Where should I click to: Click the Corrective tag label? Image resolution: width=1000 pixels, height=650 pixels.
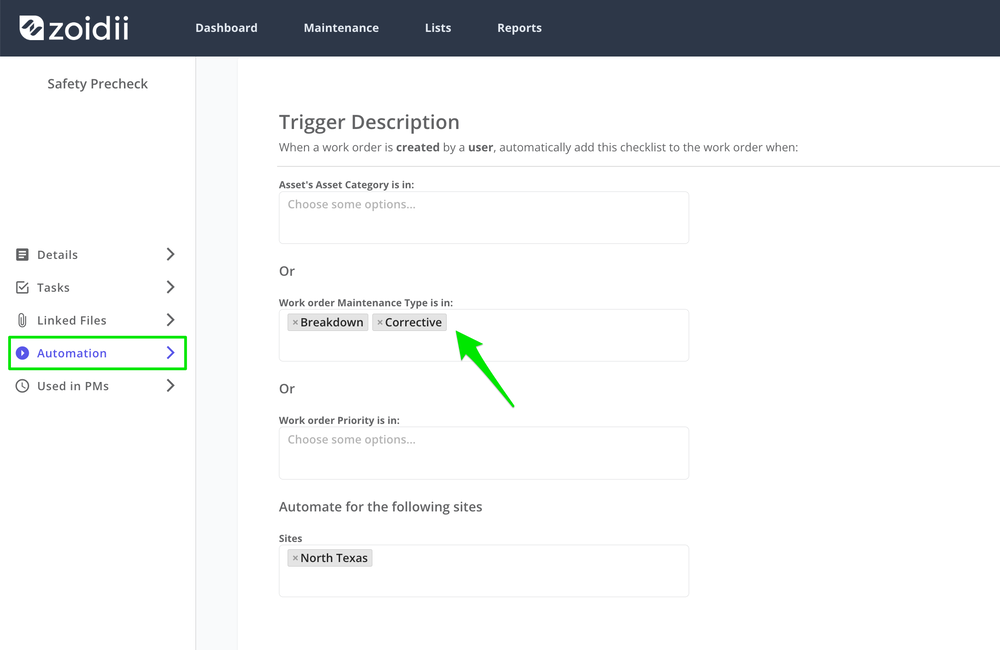pyautogui.click(x=413, y=323)
